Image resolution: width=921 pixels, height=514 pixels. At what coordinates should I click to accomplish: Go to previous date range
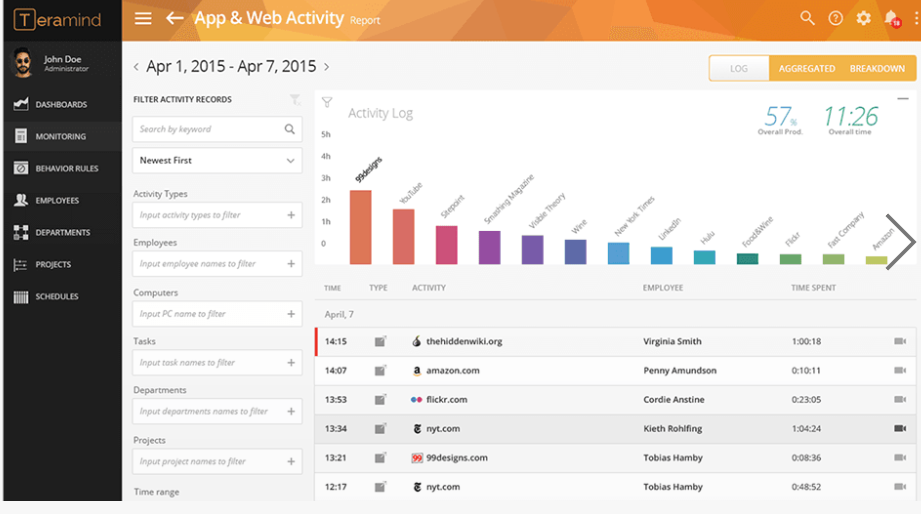pos(136,67)
